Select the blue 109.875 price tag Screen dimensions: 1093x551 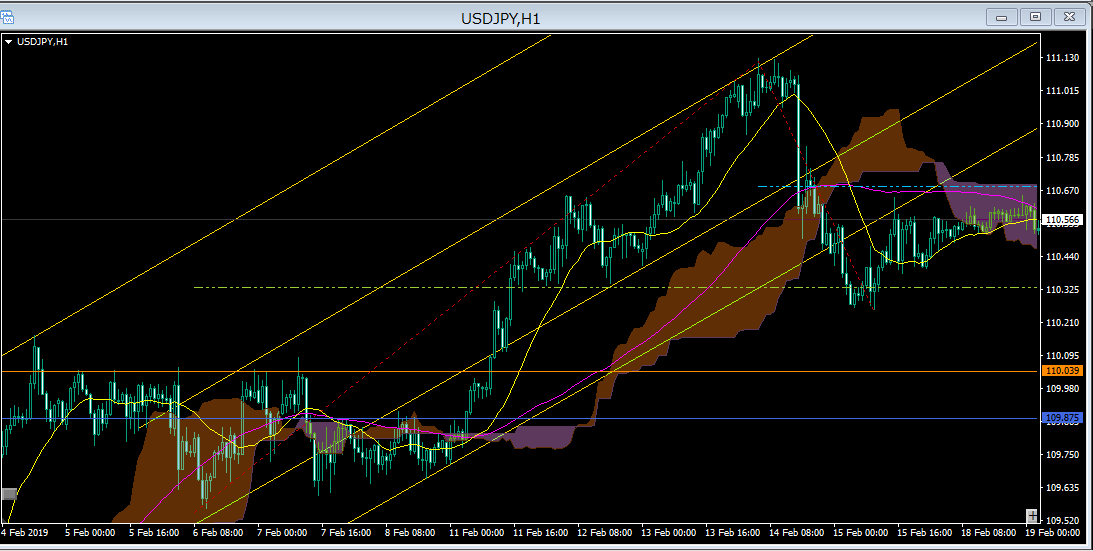(1062, 418)
